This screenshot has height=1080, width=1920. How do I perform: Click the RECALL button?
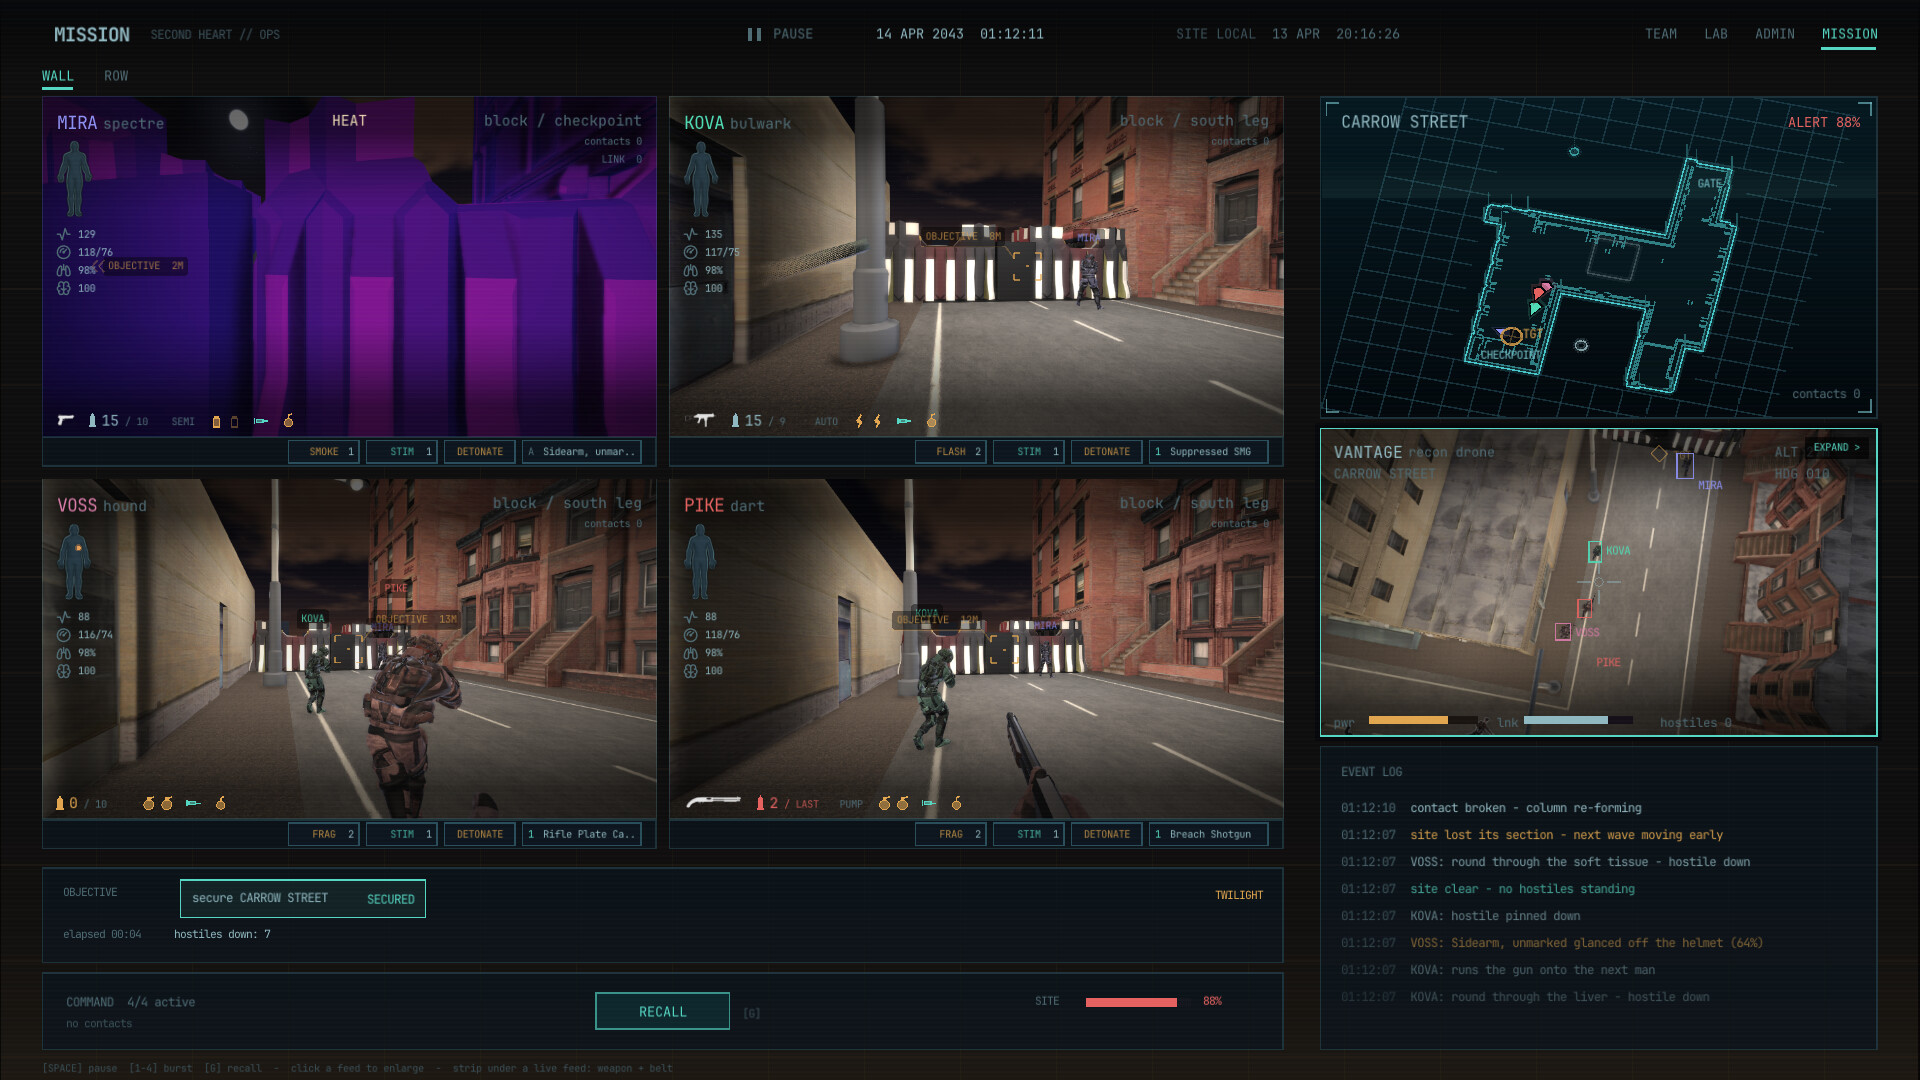click(x=662, y=1011)
